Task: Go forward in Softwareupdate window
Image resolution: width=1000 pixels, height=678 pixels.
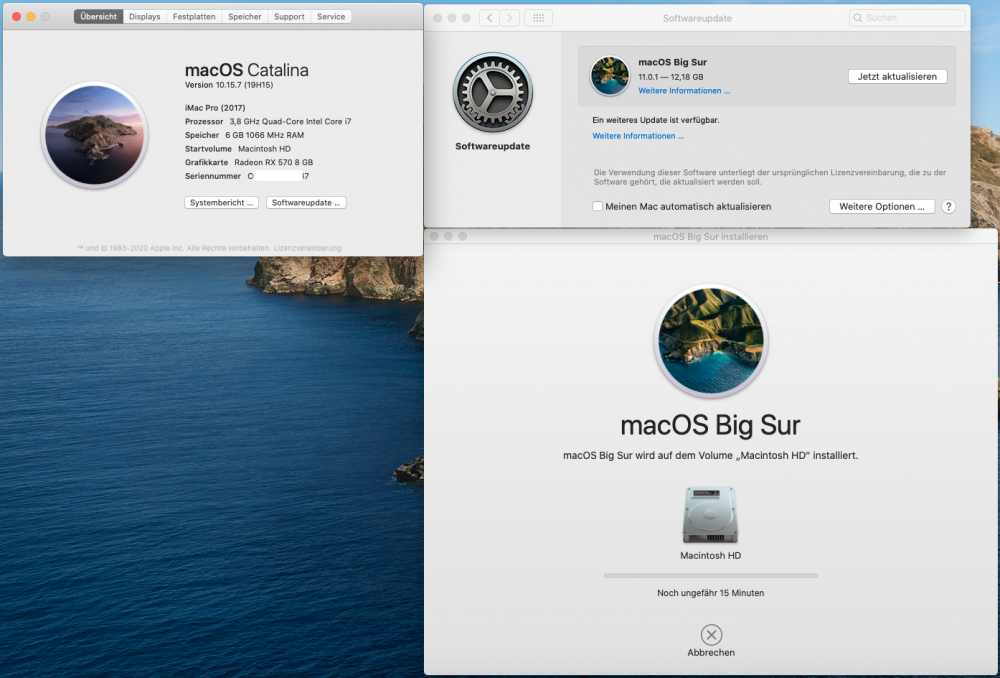Action: (x=510, y=18)
